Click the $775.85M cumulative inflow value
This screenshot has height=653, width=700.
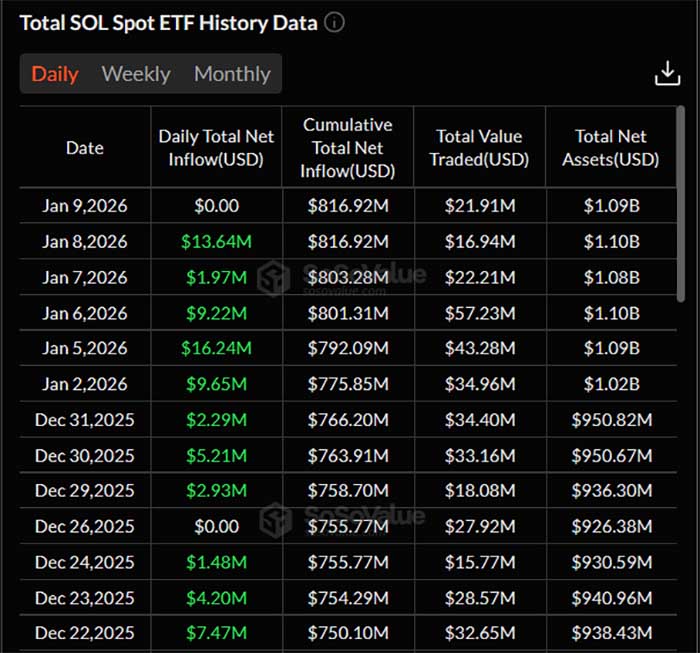coord(348,384)
